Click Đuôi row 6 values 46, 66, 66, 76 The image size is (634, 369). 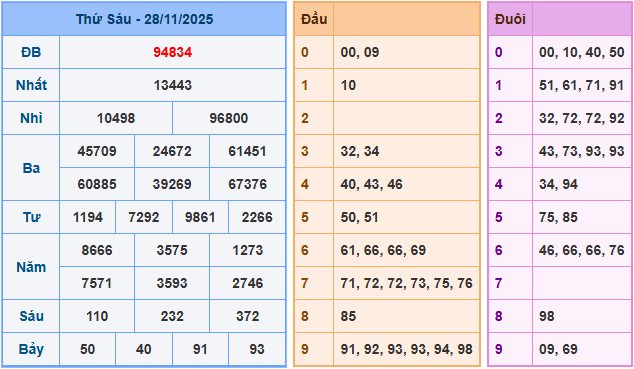[x=582, y=250]
